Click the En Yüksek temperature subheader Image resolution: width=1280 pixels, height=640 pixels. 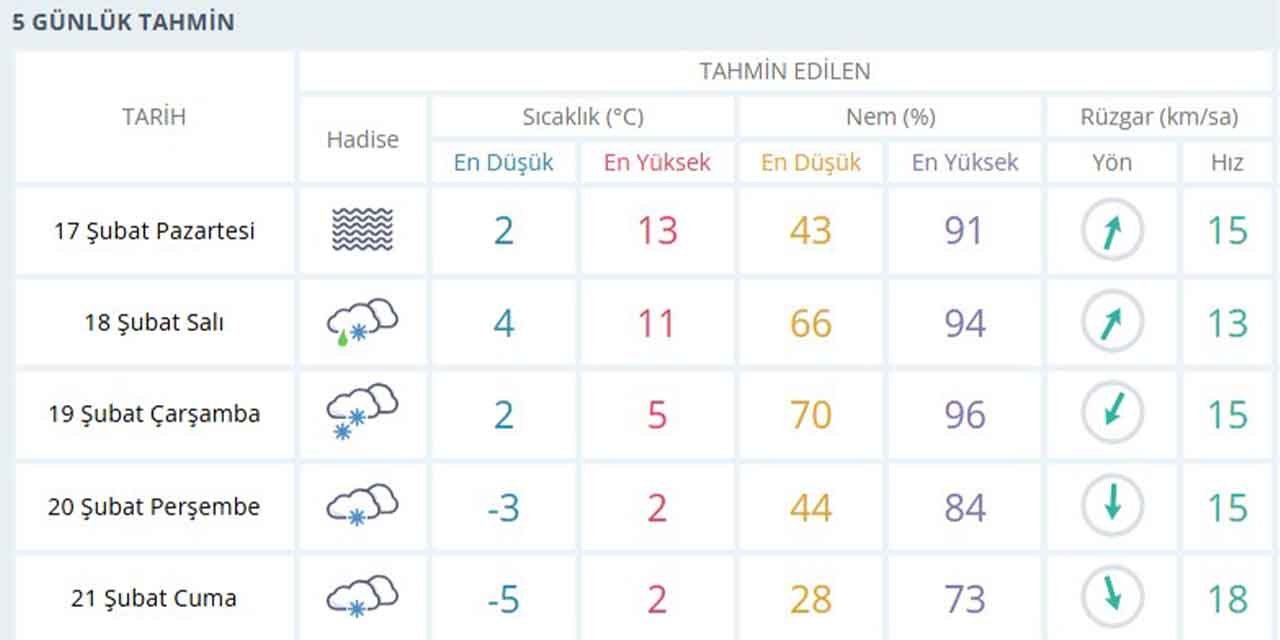(657, 163)
